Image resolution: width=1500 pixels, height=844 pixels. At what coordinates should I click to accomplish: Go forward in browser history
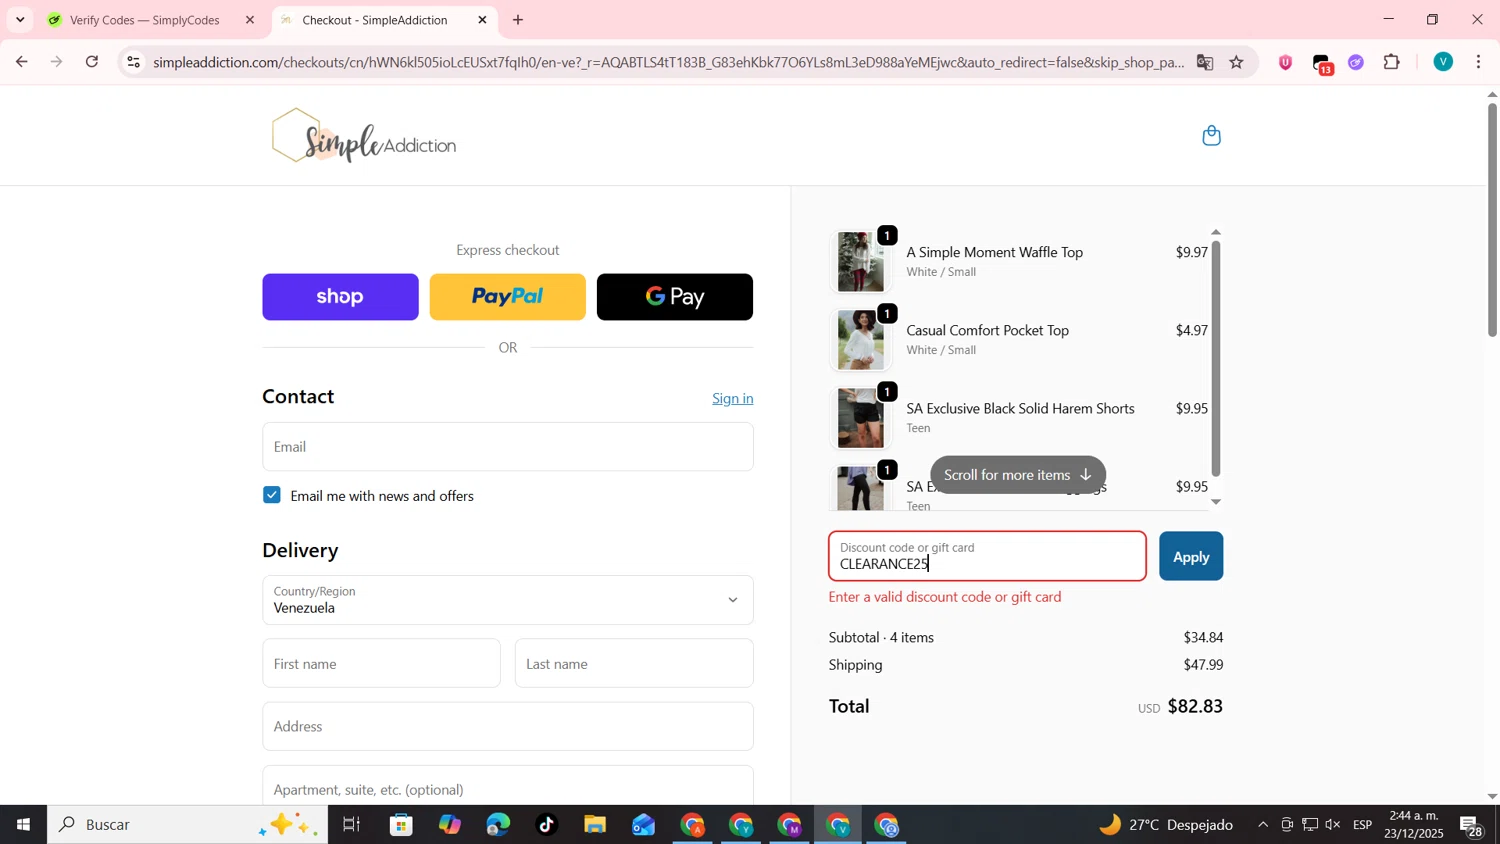click(57, 62)
